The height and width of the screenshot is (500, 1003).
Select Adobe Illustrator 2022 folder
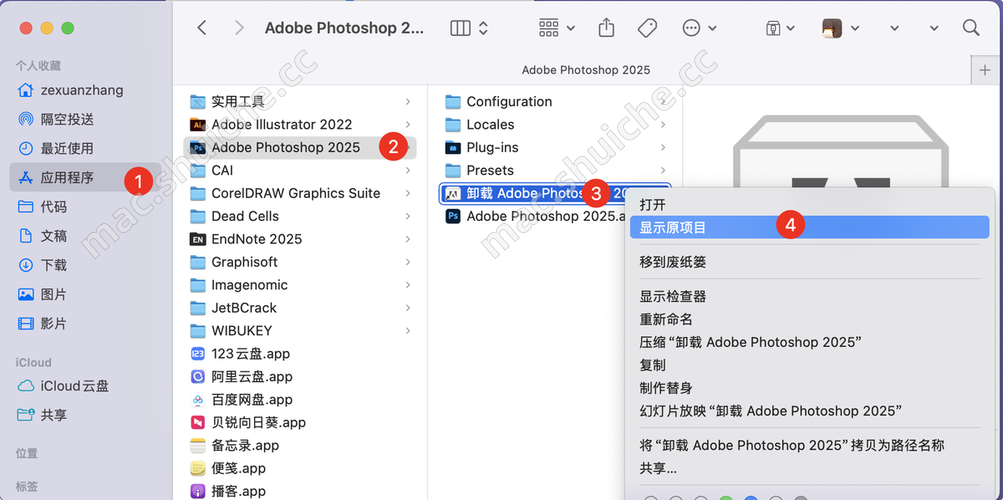300,125
